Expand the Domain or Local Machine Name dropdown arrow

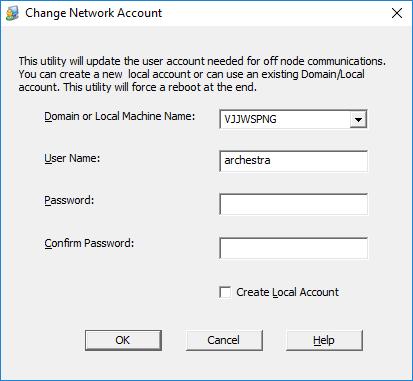(358, 119)
